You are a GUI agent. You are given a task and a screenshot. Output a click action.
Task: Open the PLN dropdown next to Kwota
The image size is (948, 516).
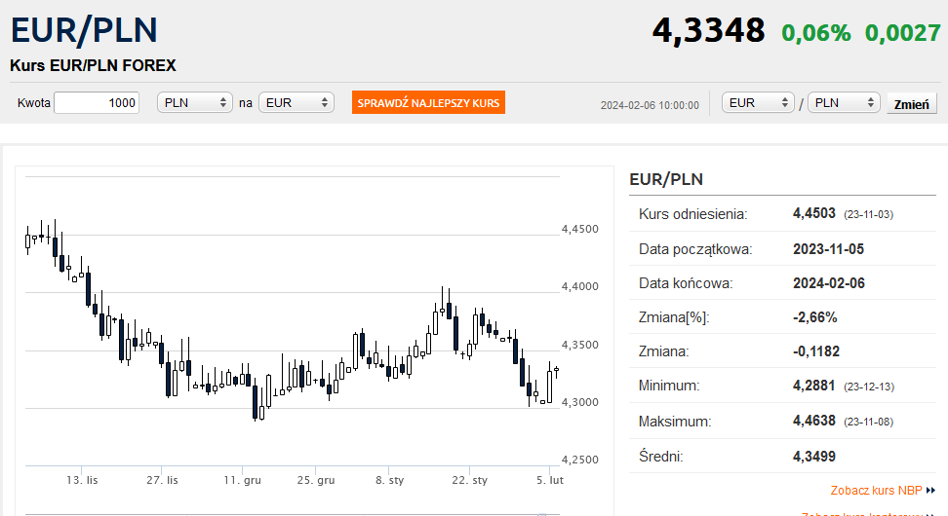coord(196,103)
